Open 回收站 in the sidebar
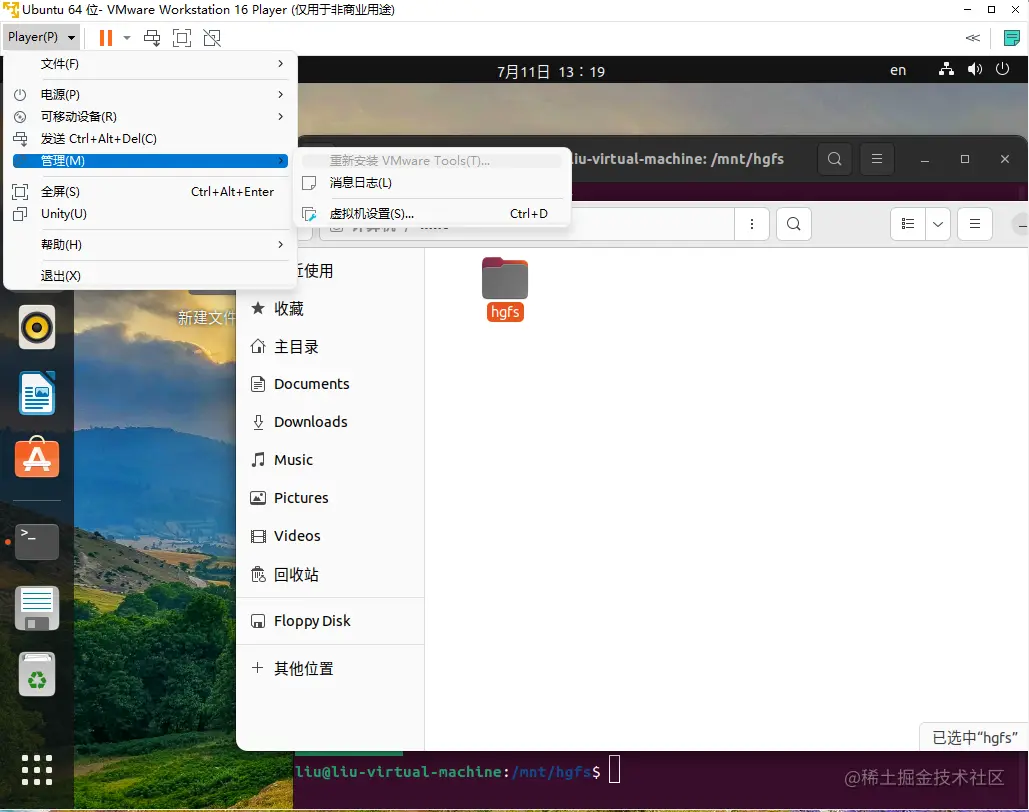 tap(330, 575)
